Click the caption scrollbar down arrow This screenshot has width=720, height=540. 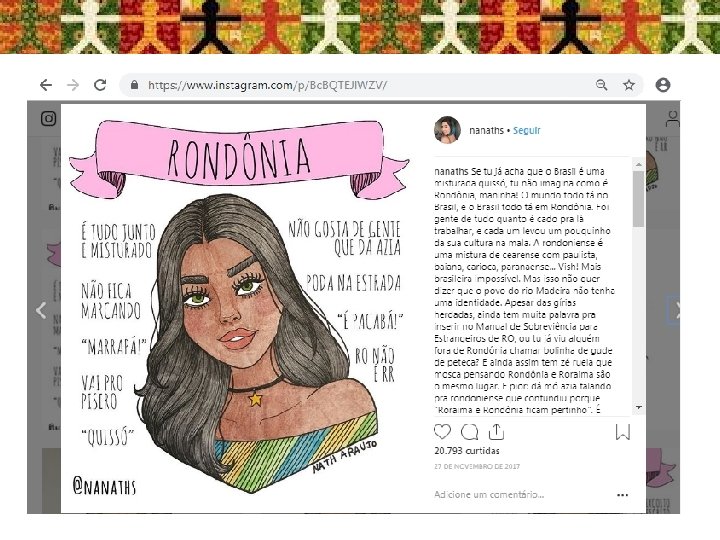[x=639, y=407]
